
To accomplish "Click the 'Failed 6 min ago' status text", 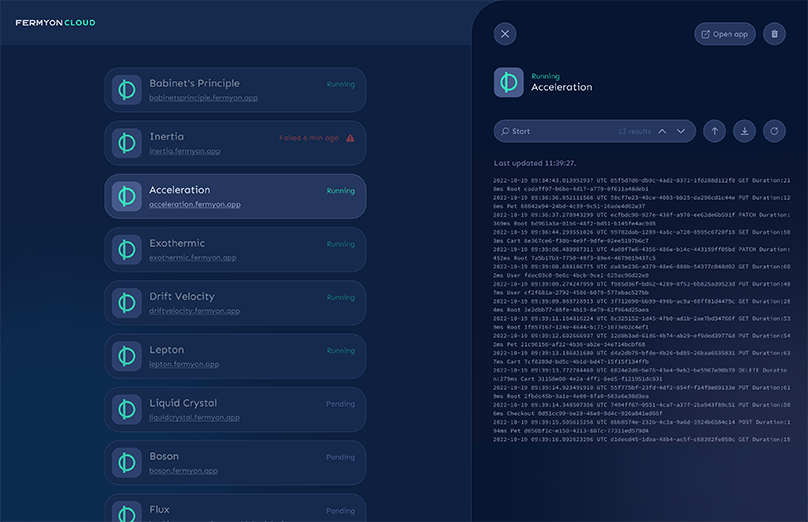I will 309,138.
